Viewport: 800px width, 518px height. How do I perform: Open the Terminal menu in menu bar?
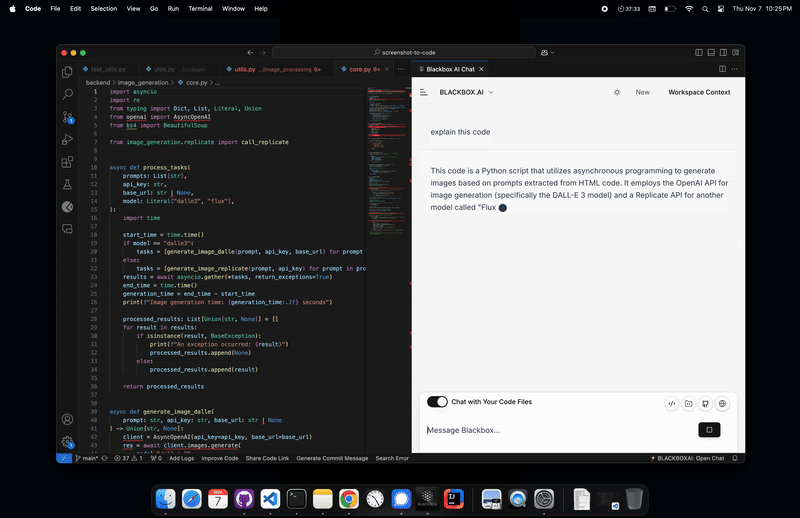[x=200, y=9]
